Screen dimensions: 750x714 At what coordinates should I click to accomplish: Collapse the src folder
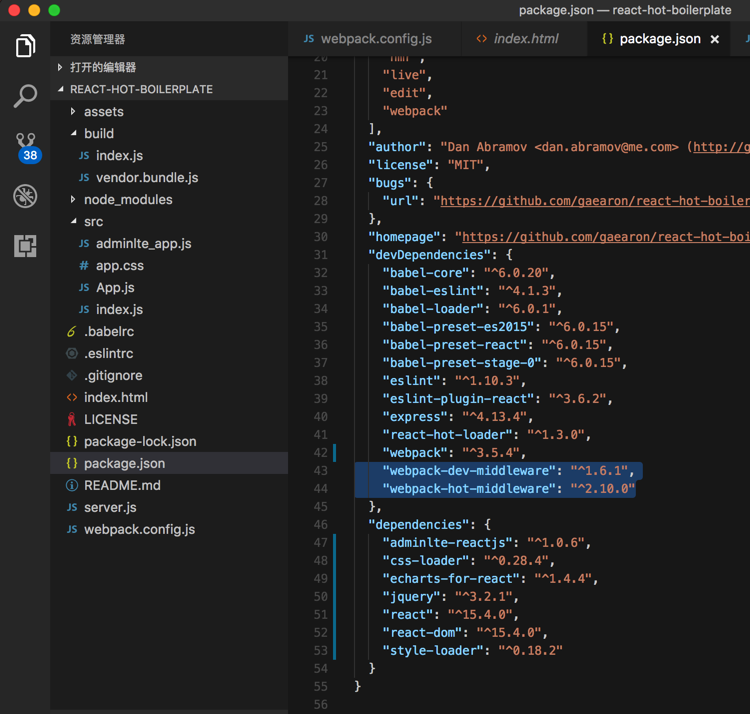93,221
